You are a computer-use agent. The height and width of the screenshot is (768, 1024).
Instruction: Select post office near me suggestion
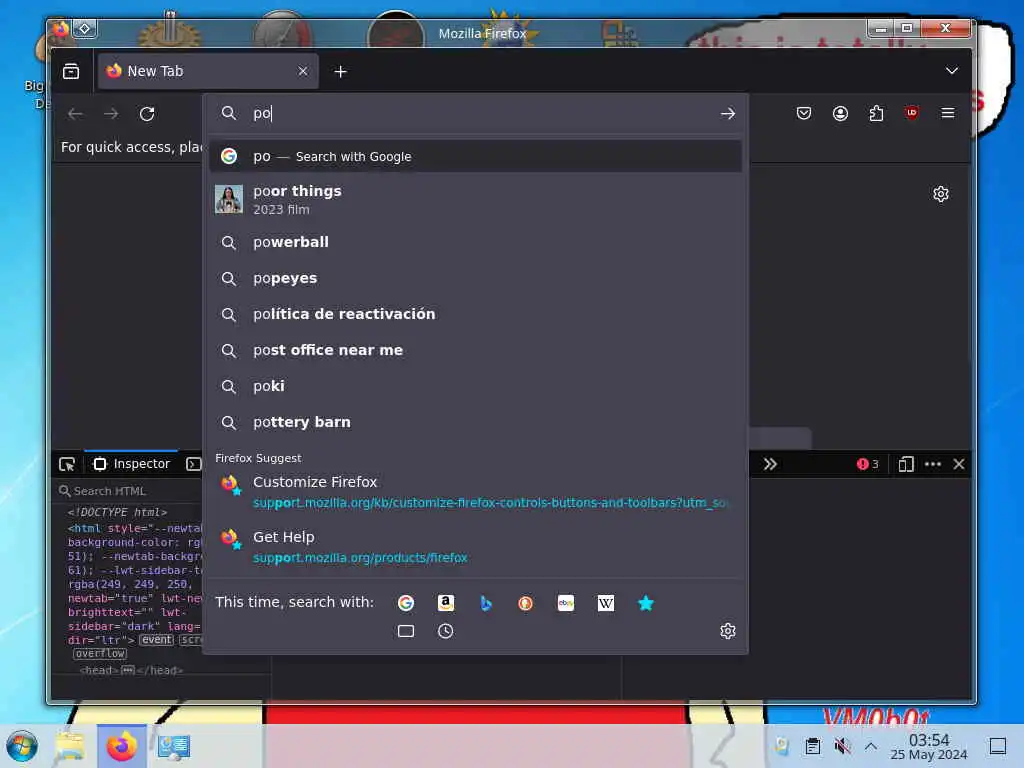[475, 350]
